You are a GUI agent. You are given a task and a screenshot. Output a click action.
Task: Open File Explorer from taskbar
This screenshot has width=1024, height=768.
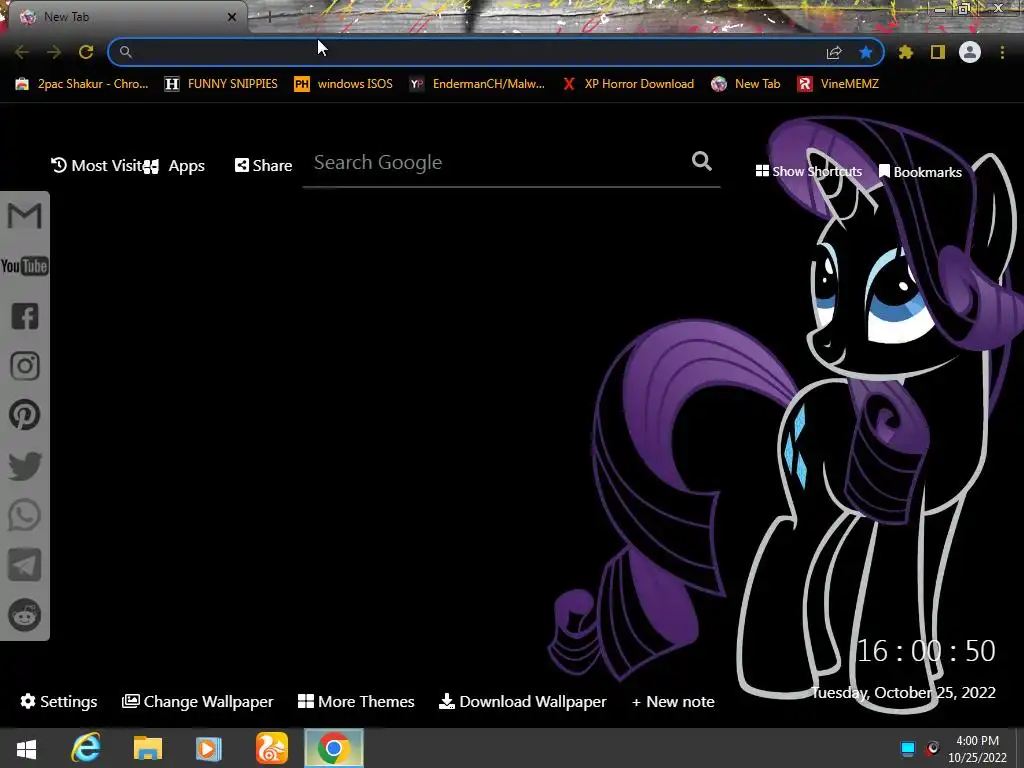[148, 748]
